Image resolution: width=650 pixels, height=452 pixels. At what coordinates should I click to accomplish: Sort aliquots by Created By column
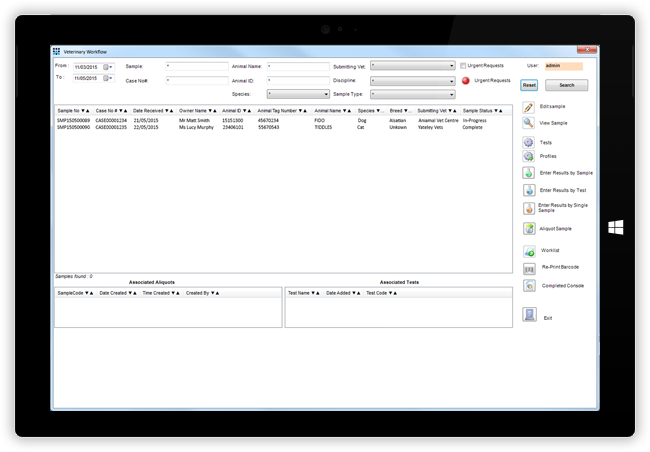(x=202, y=293)
